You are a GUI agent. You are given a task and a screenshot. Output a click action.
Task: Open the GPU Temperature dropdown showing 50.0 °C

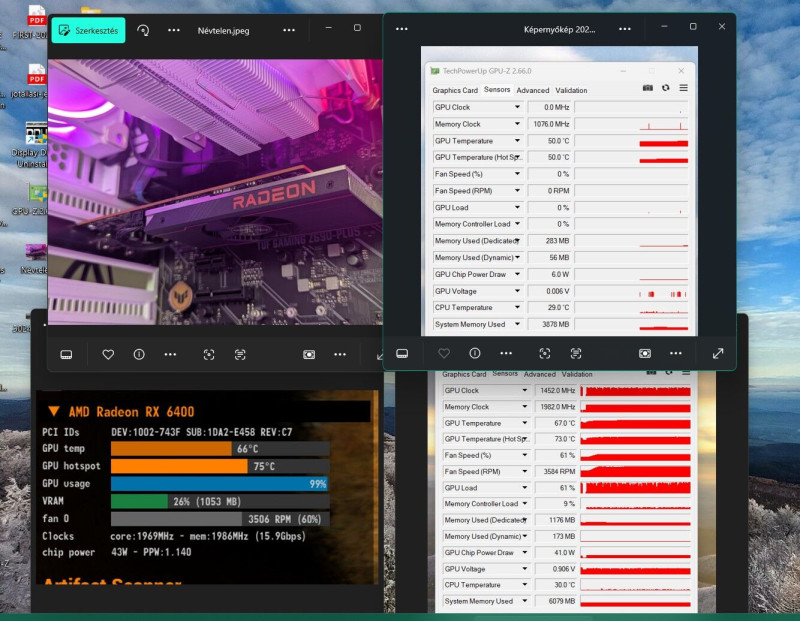pos(517,141)
